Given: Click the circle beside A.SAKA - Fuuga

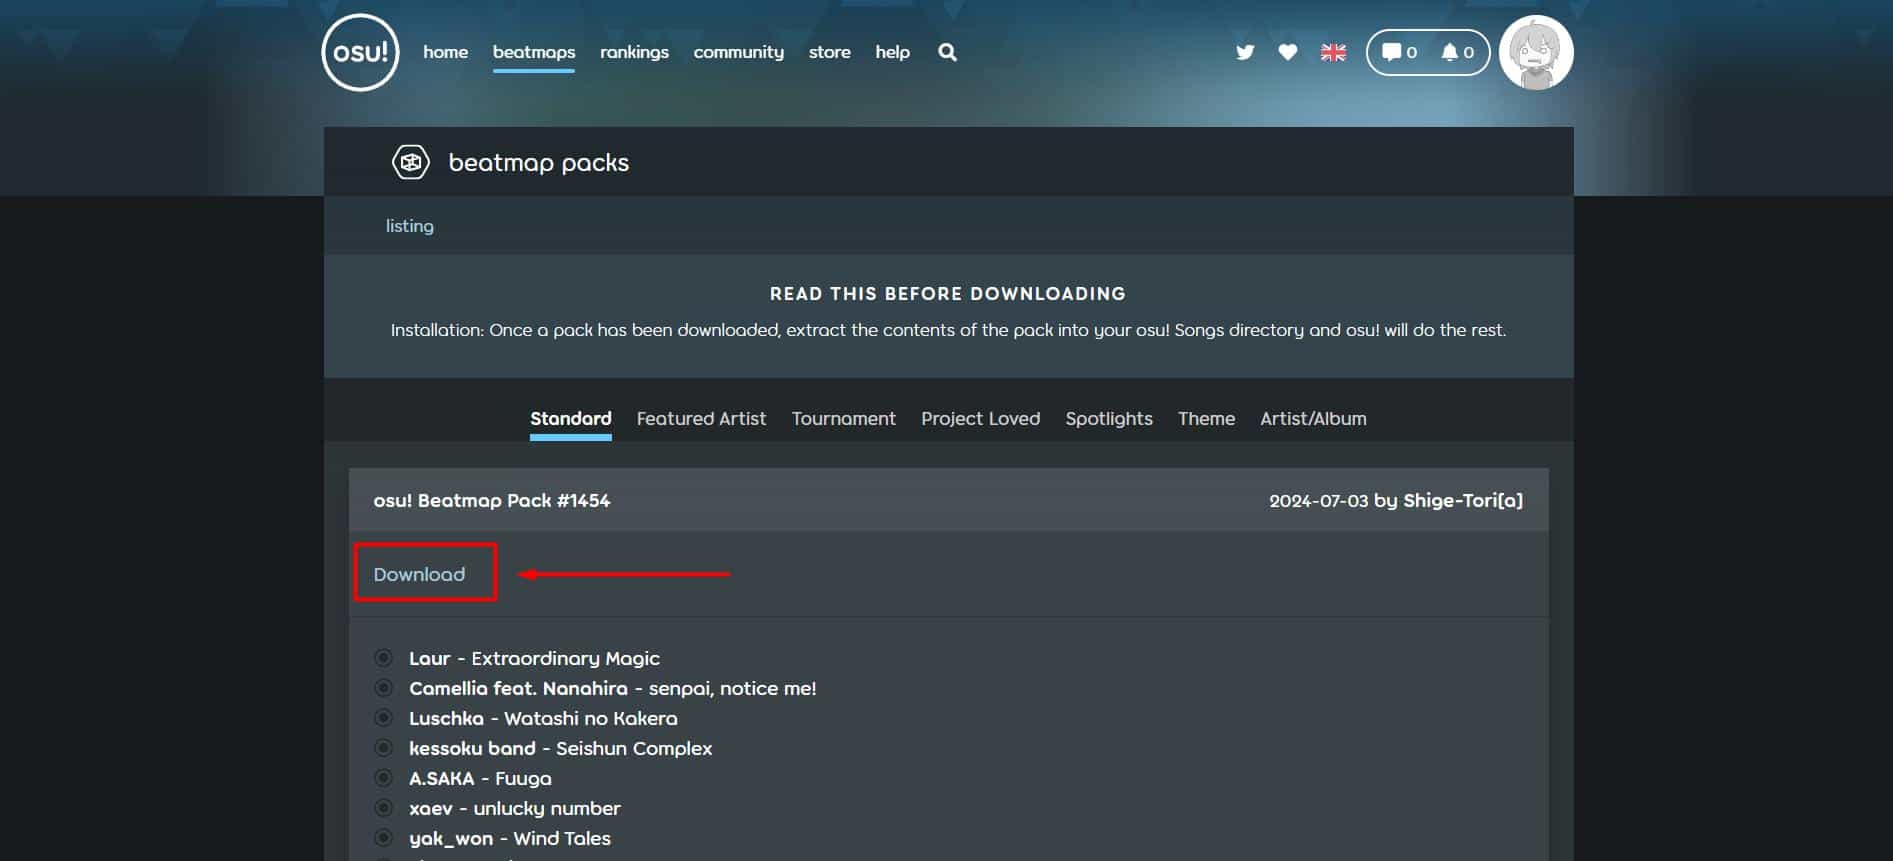Looking at the screenshot, I should [383, 778].
